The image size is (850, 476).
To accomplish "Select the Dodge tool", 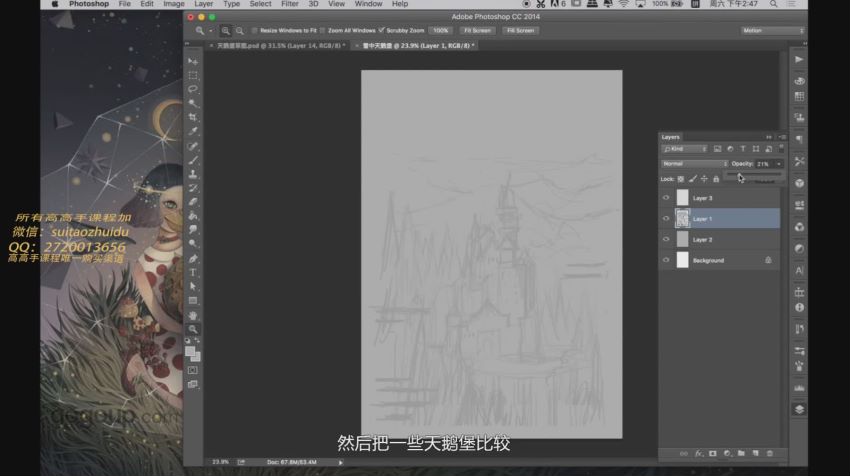I will pyautogui.click(x=193, y=244).
